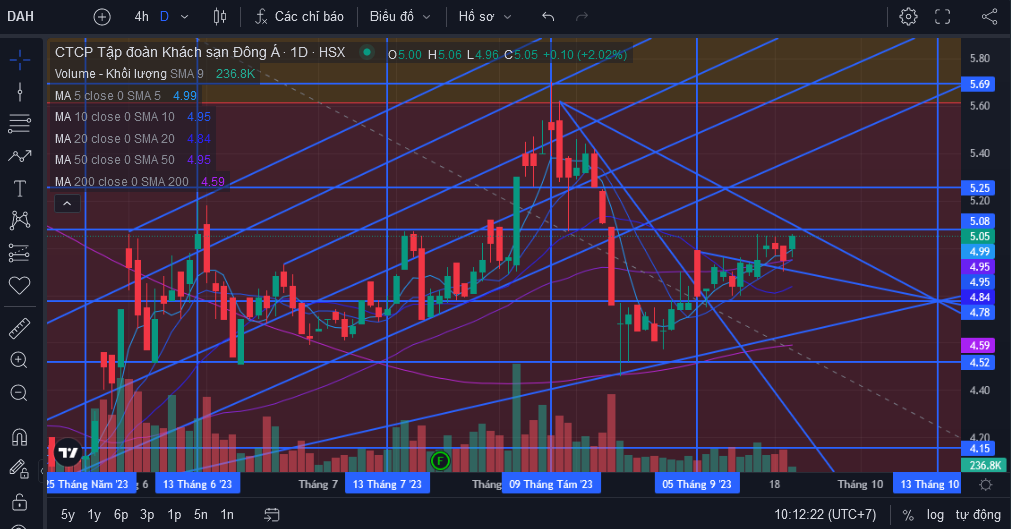Enter fullscreen chart mode
This screenshot has height=529, width=1011.
[943, 17]
